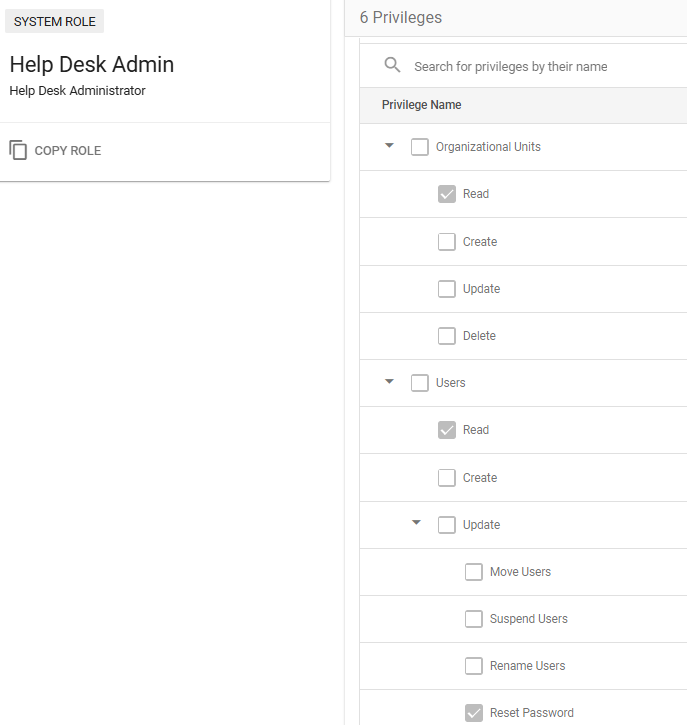Screen dimensions: 687x725
Task: Check the Create privilege under Users
Action: click(447, 478)
